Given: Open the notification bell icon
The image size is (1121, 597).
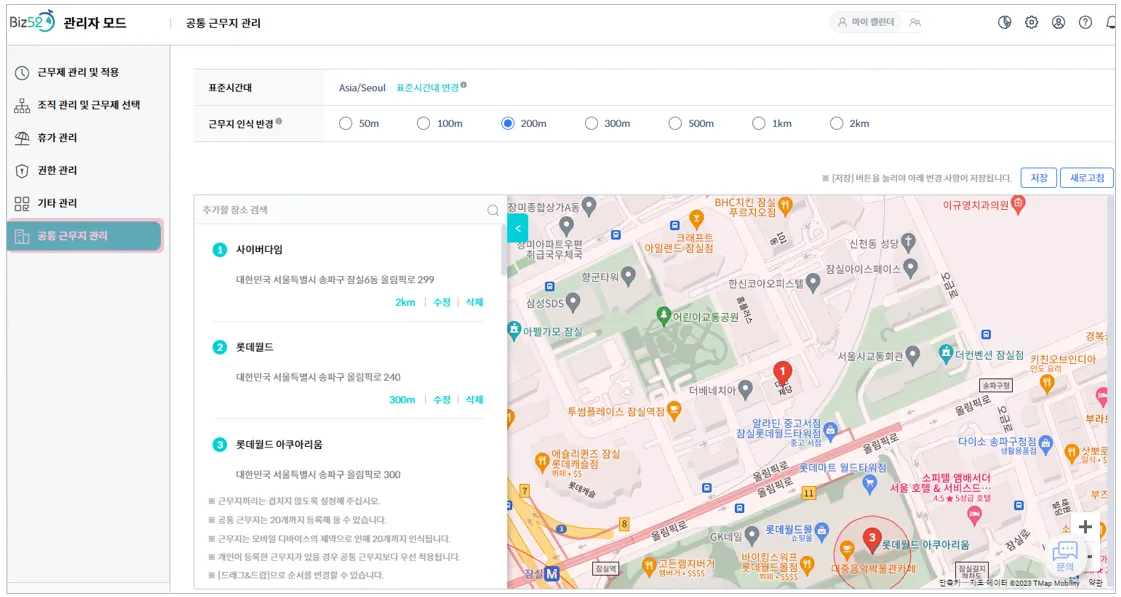Looking at the screenshot, I should [1112, 22].
